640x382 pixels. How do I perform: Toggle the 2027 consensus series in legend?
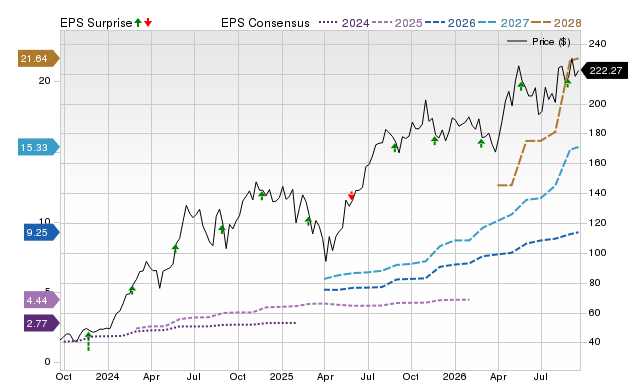tap(503, 23)
